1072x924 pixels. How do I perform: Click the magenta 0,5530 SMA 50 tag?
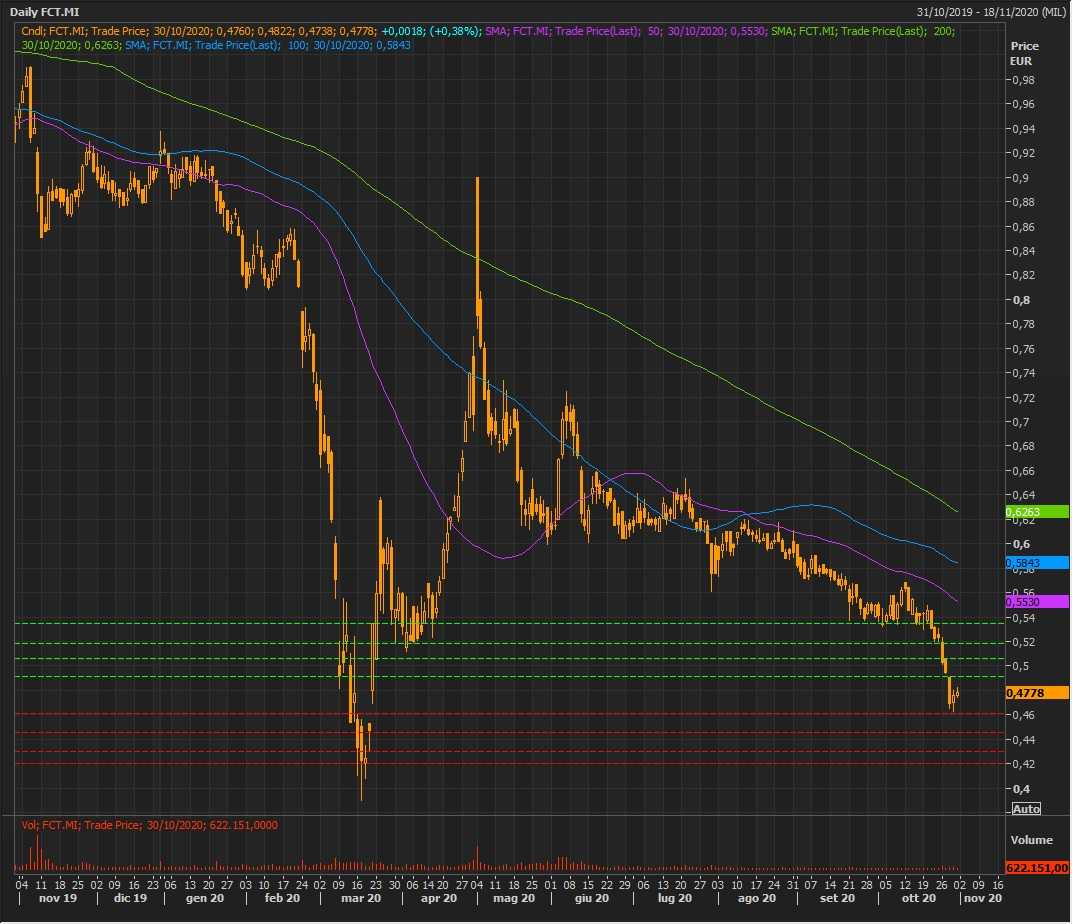(x=1037, y=602)
